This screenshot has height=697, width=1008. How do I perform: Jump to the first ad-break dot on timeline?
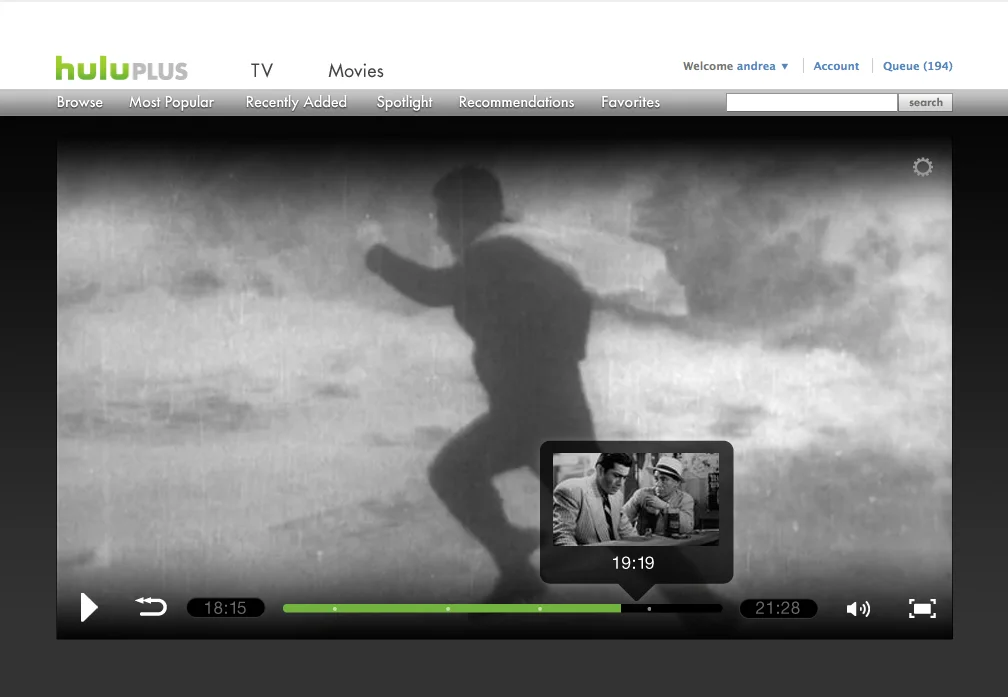(334, 608)
